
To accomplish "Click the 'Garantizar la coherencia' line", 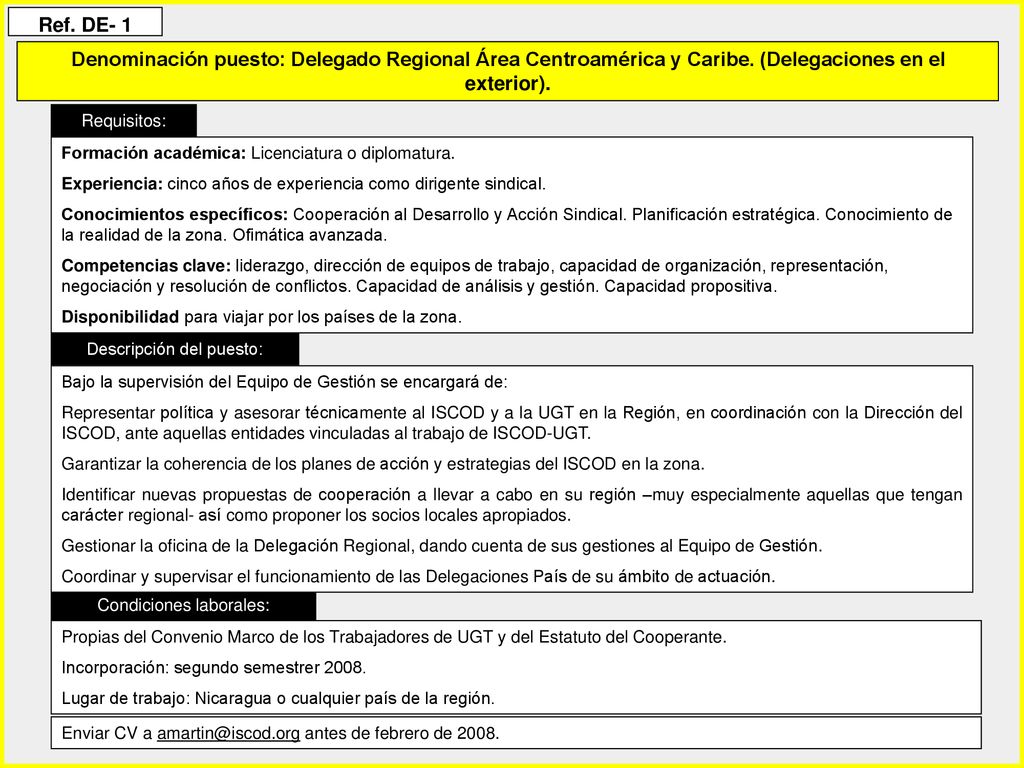I will [383, 464].
